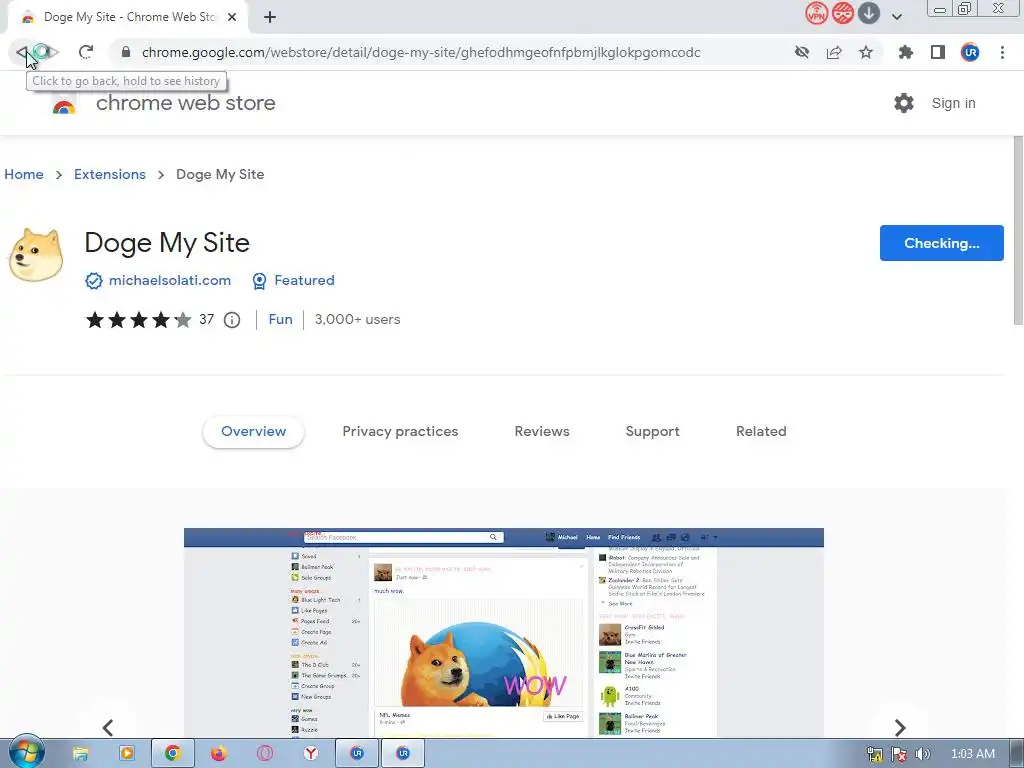Open Chrome Web Store settings gear

tap(904, 103)
